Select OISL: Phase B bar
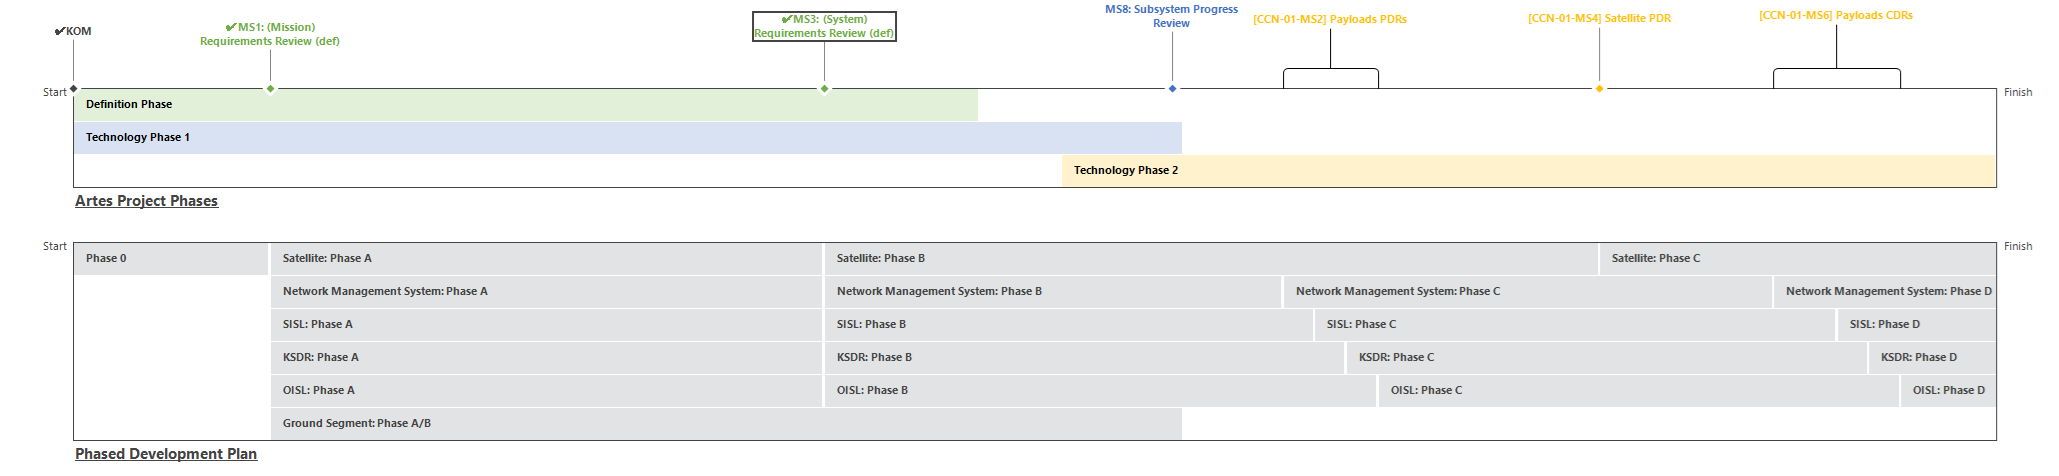 tap(1100, 391)
